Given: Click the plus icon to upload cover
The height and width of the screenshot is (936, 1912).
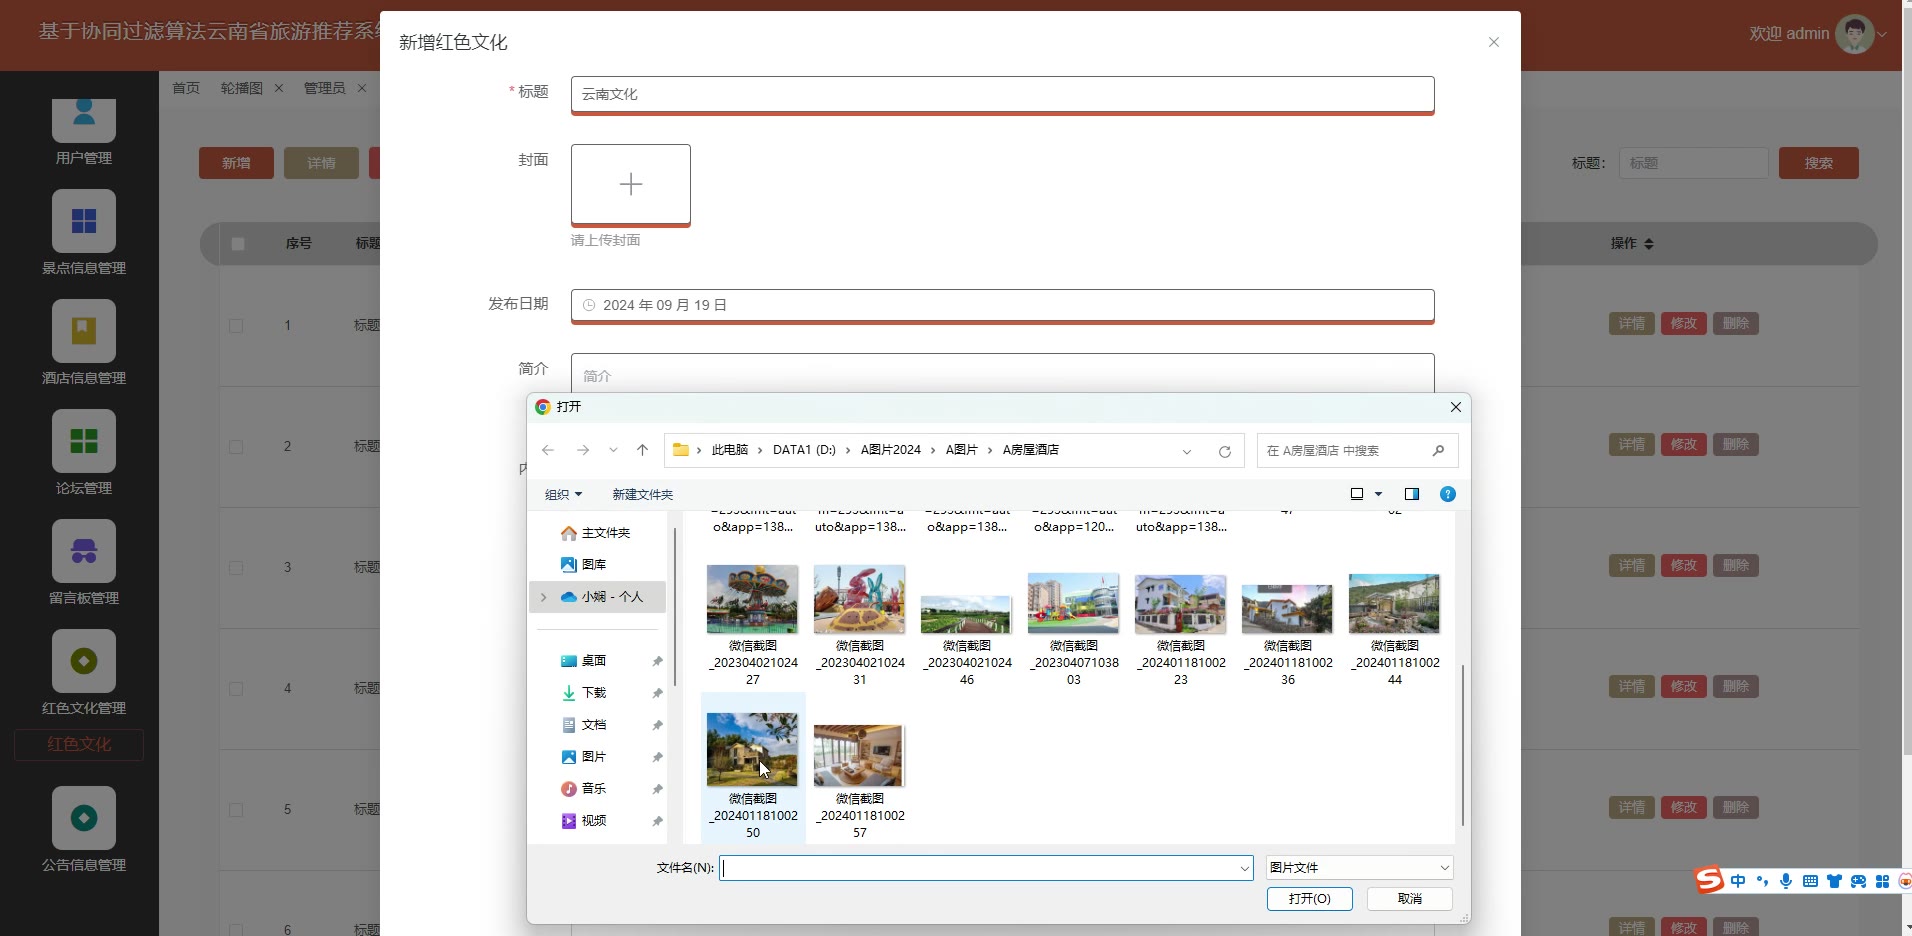Looking at the screenshot, I should [630, 184].
